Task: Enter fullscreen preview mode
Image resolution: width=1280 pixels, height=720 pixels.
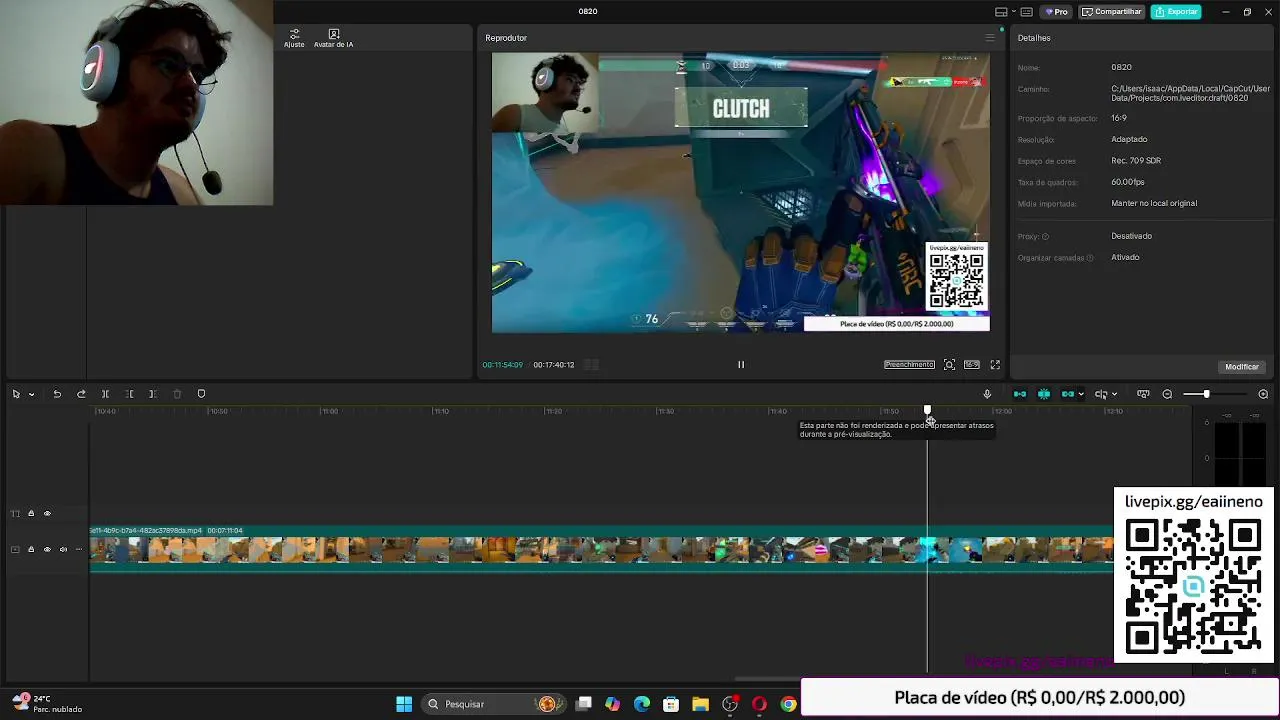Action: coord(995,365)
